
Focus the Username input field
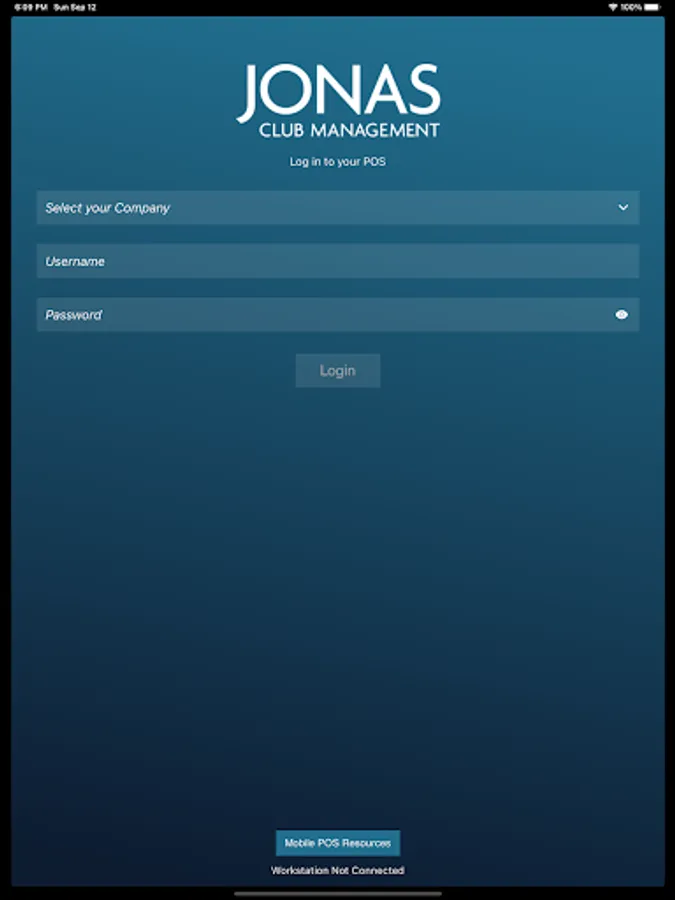[x=338, y=261]
